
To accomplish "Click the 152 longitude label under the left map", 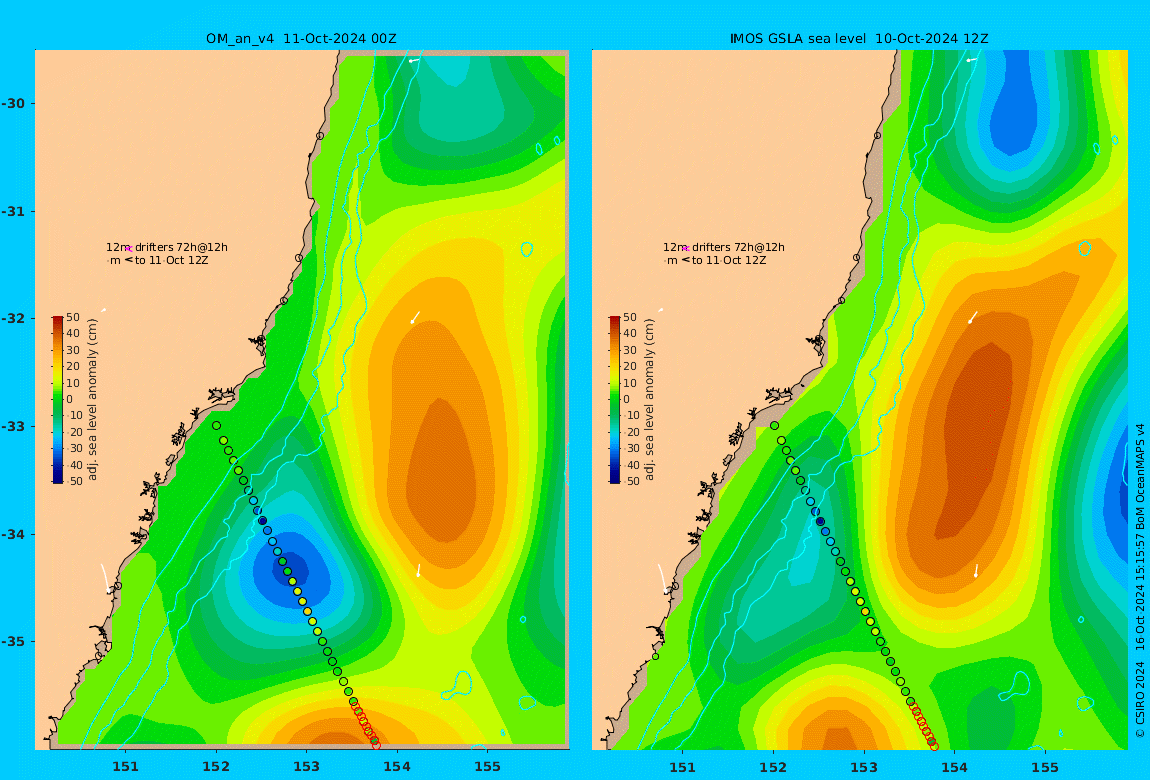I will pyautogui.click(x=216, y=767).
